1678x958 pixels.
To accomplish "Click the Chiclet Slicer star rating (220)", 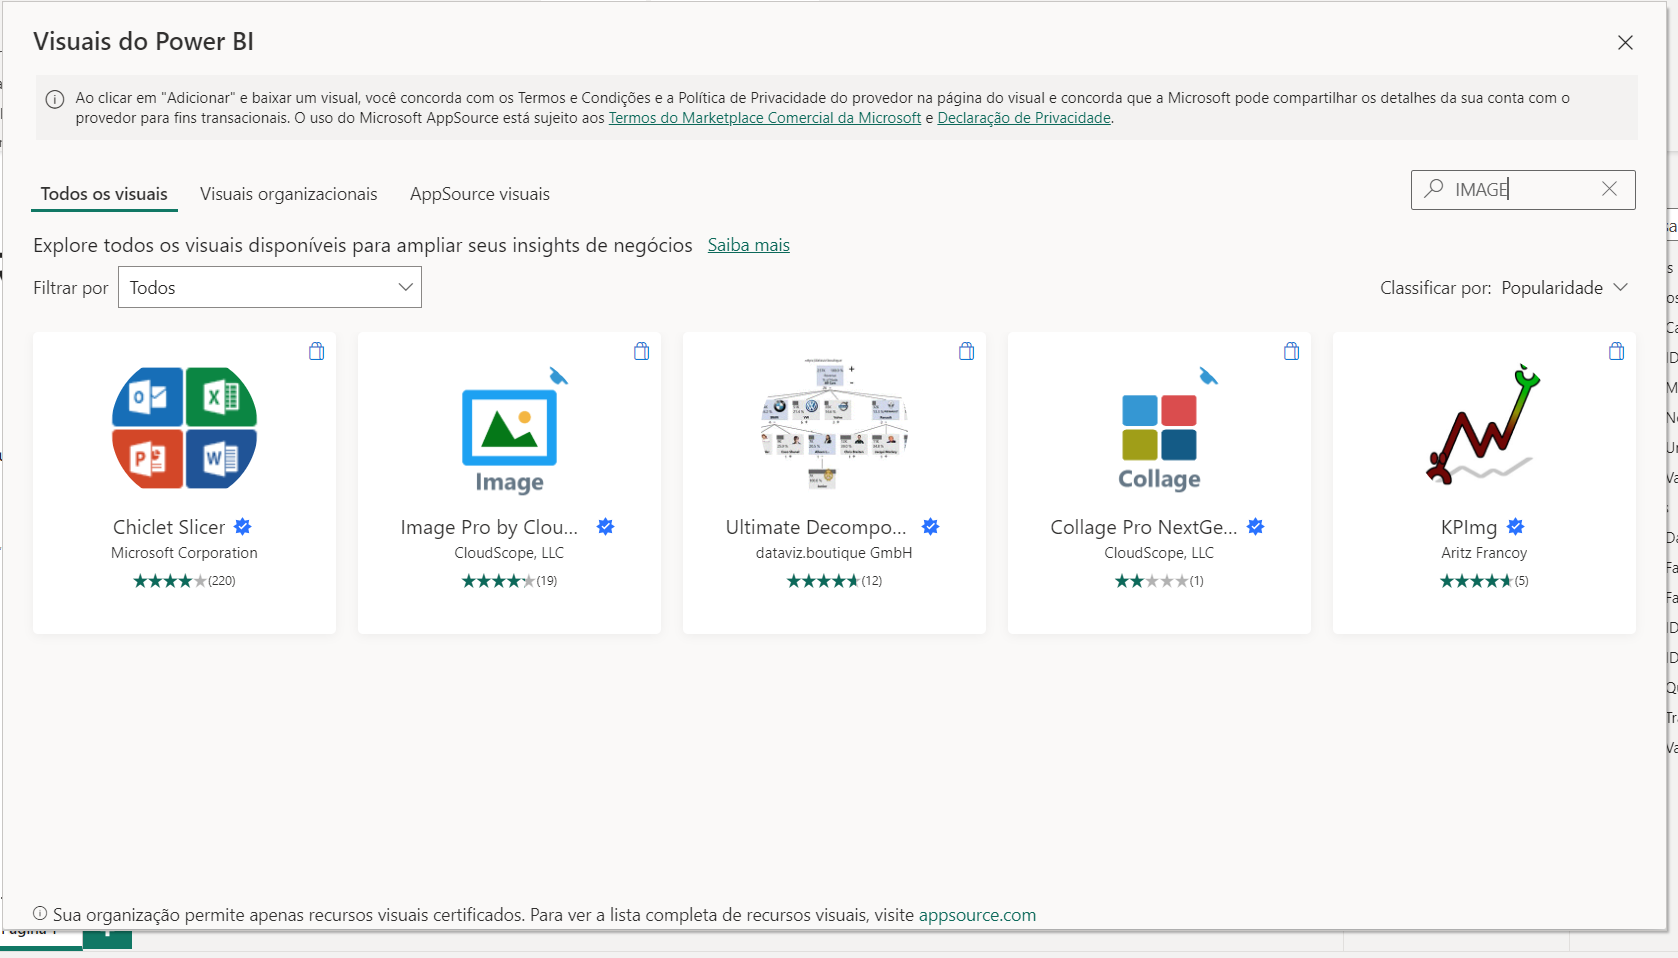I will click(x=184, y=581).
